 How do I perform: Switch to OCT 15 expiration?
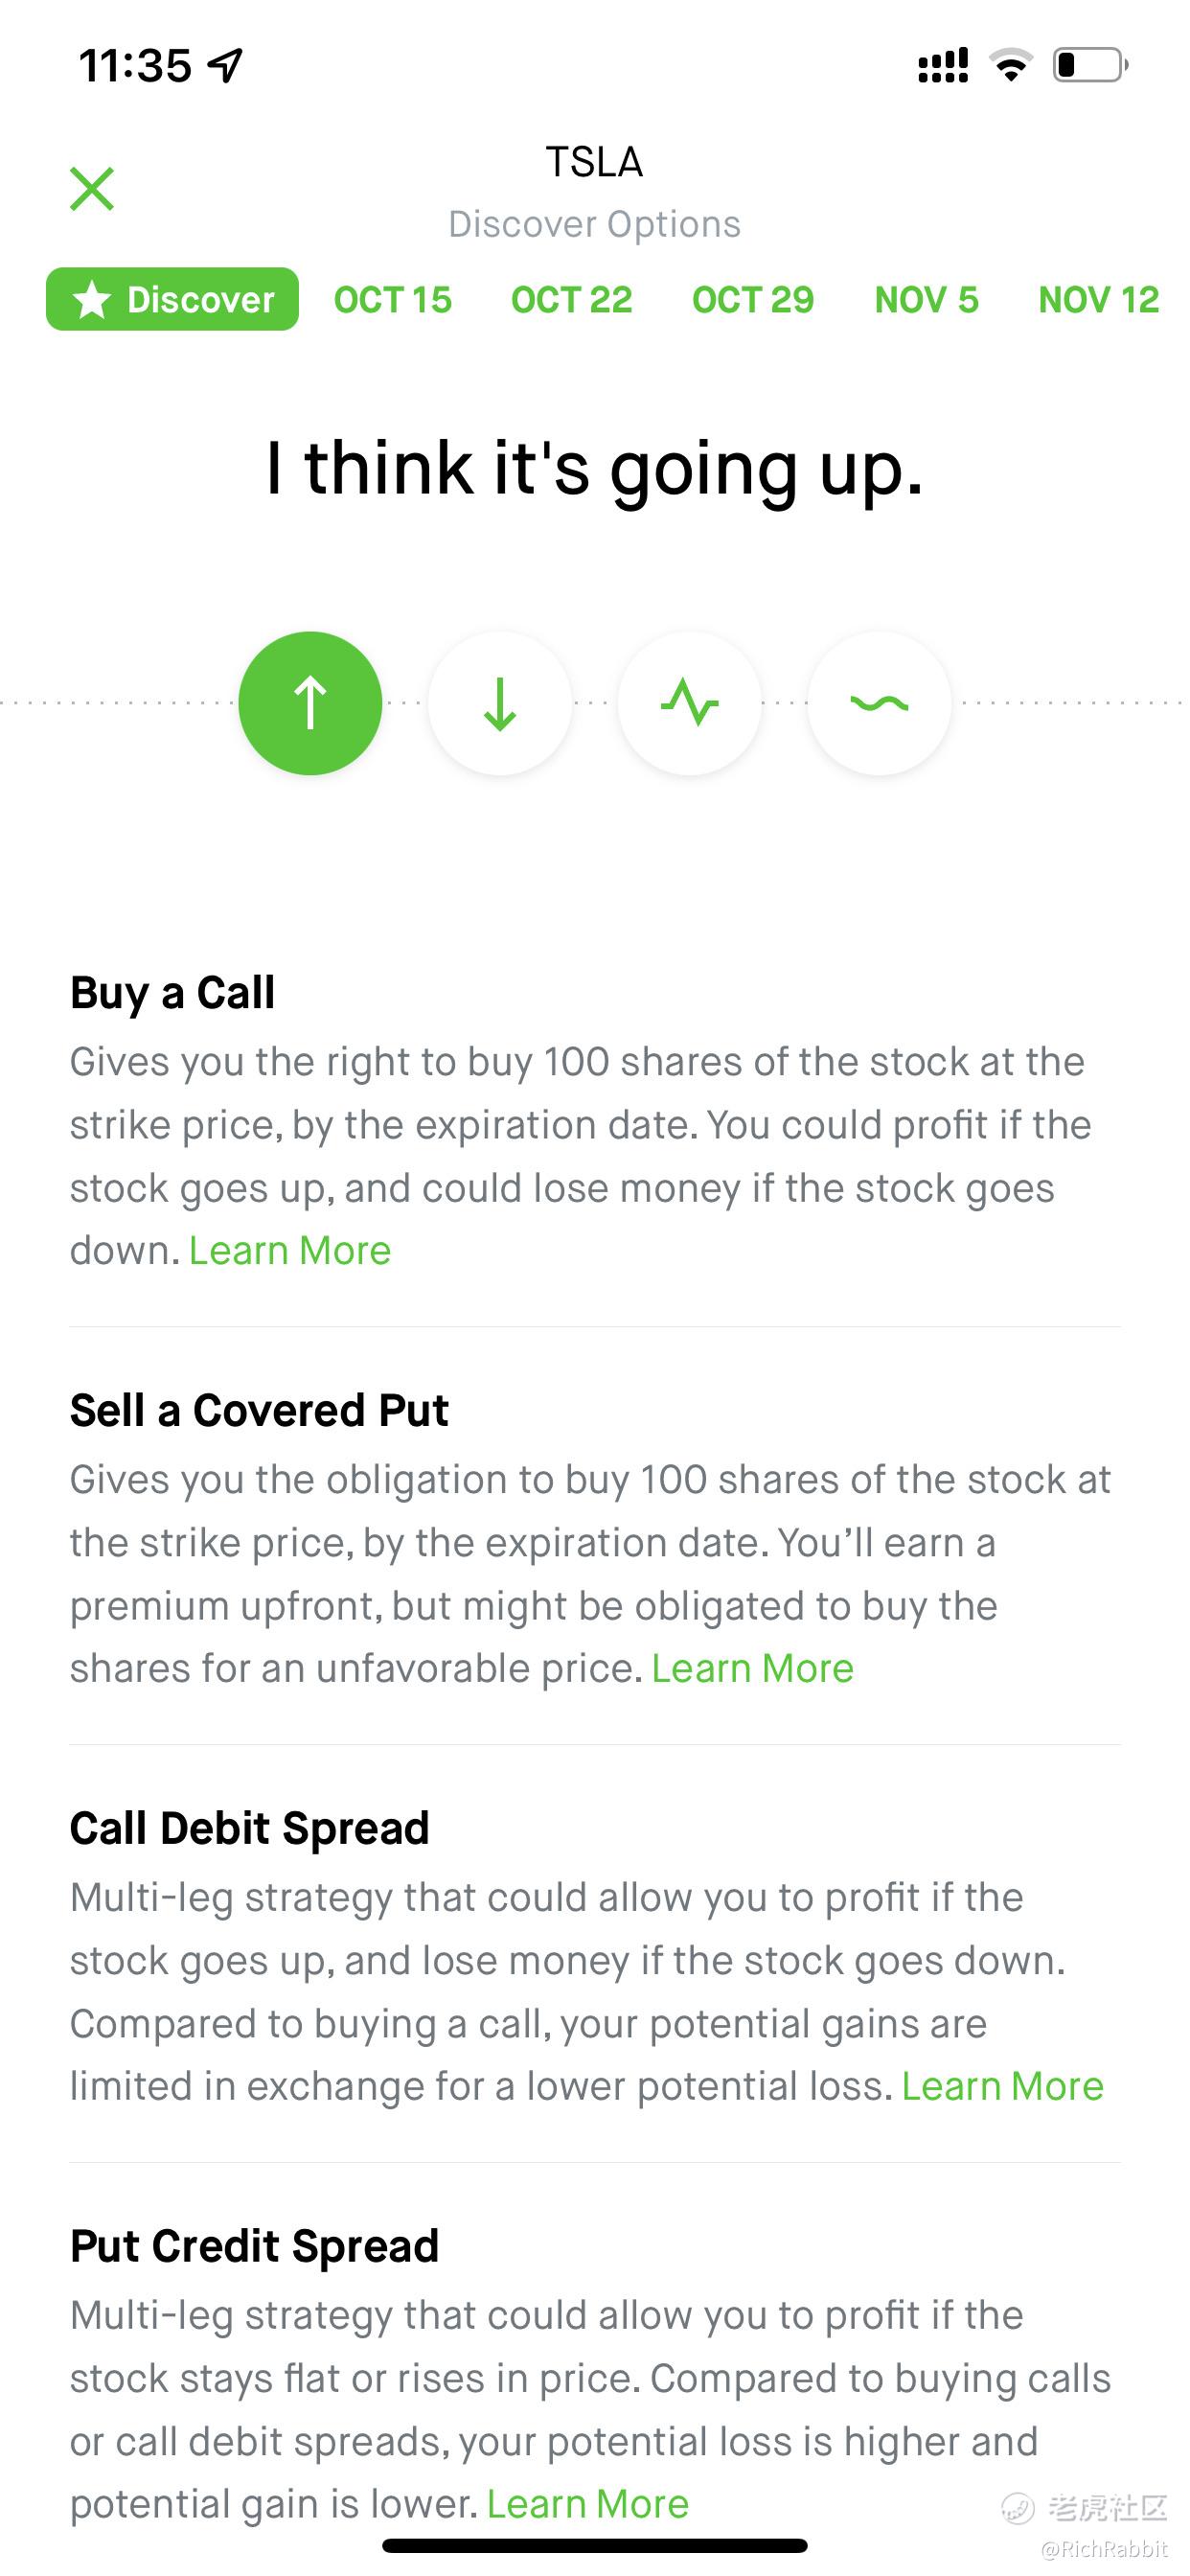pos(393,299)
